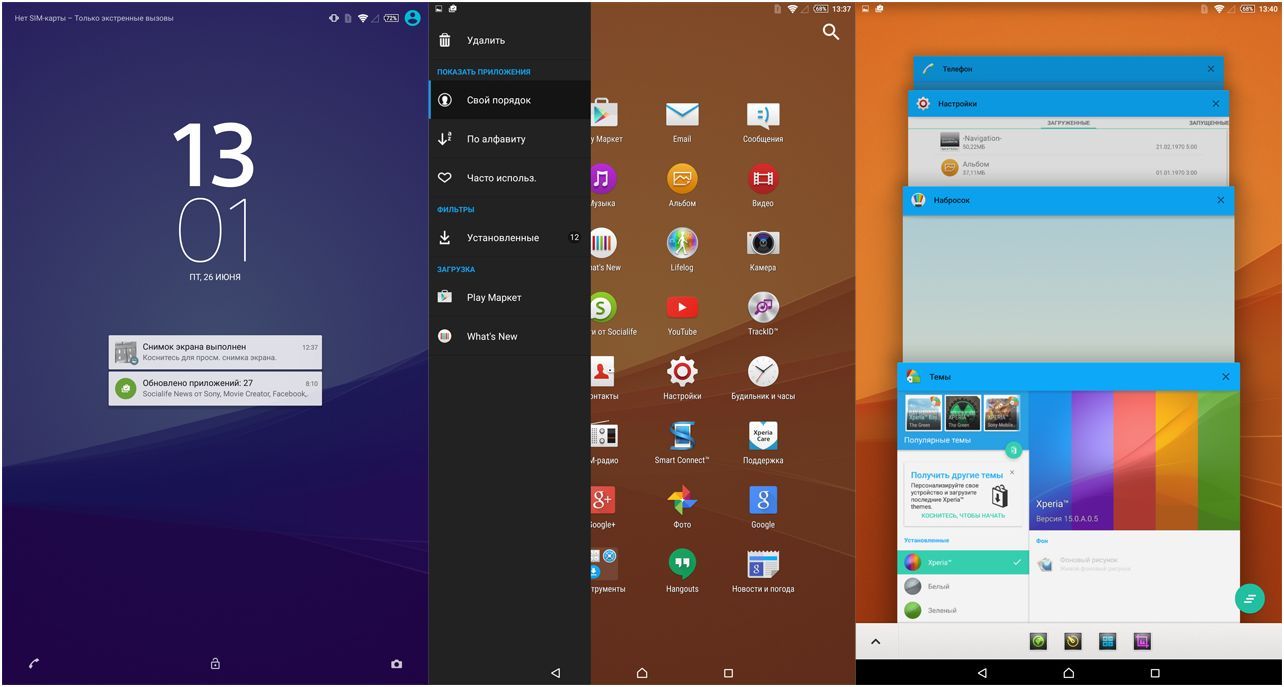Viewport: 1284px width, 687px height.
Task: Tap the phone shortcut on the lock screen
Action: click(x=33, y=663)
